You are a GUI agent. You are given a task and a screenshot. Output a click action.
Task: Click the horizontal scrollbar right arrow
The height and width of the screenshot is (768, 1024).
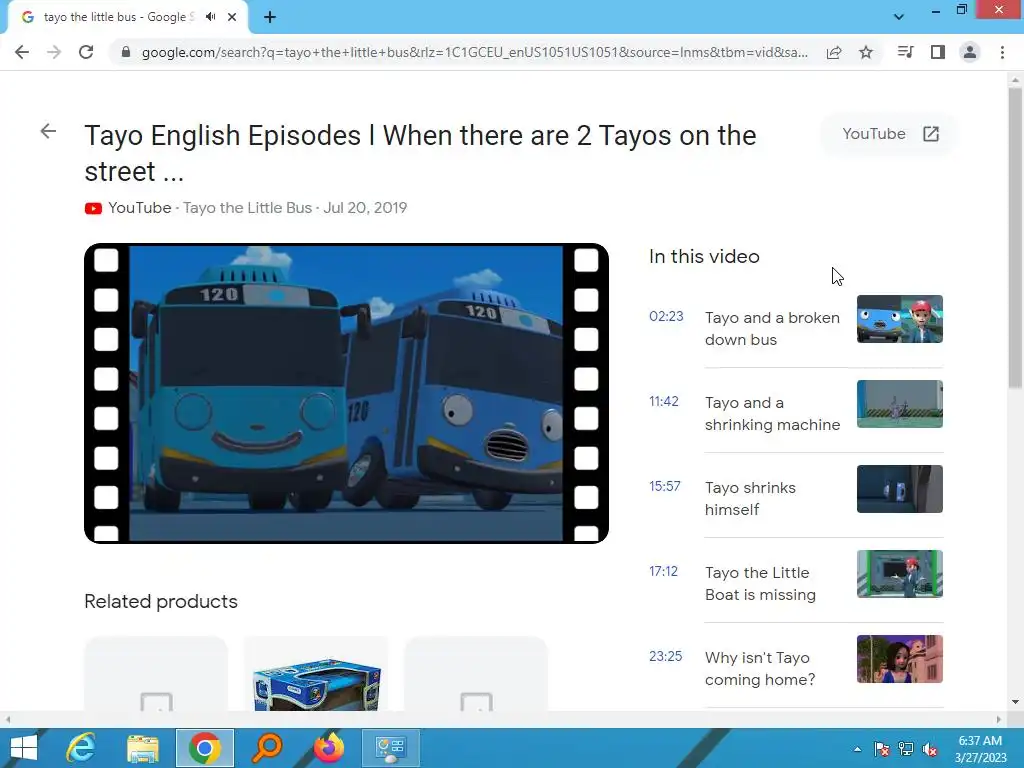[999, 719]
